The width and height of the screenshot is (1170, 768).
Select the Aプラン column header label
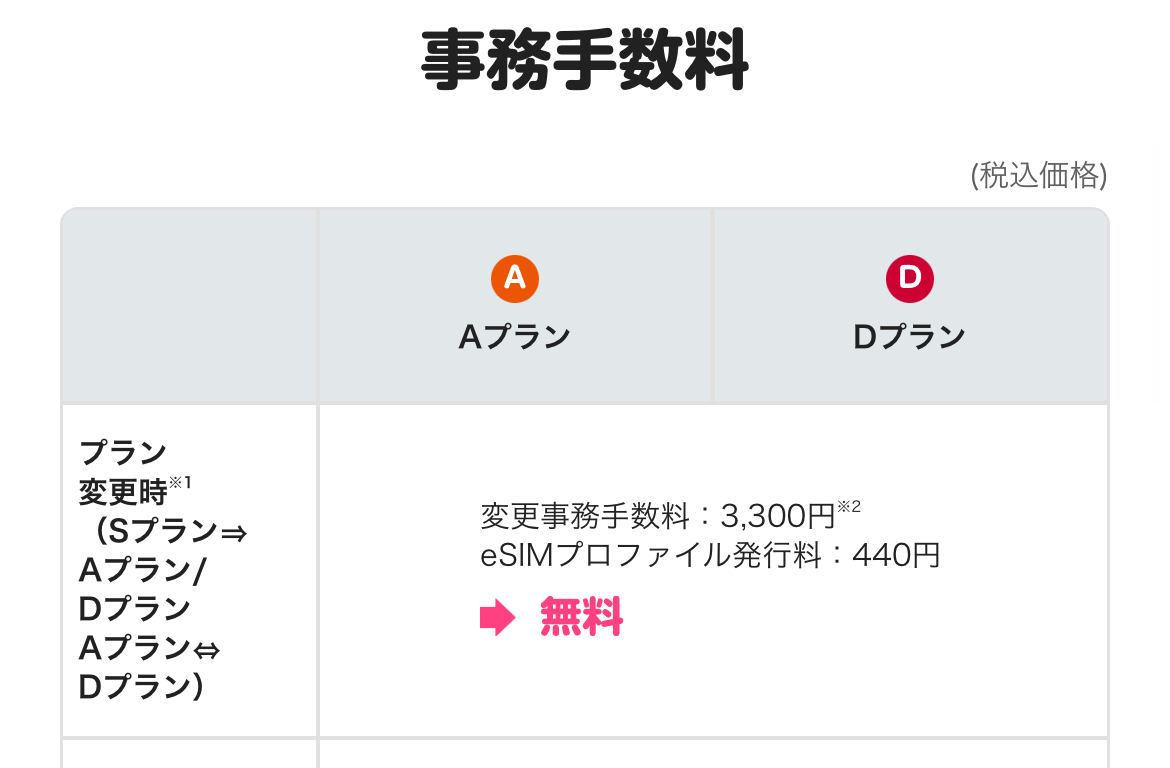tap(514, 337)
